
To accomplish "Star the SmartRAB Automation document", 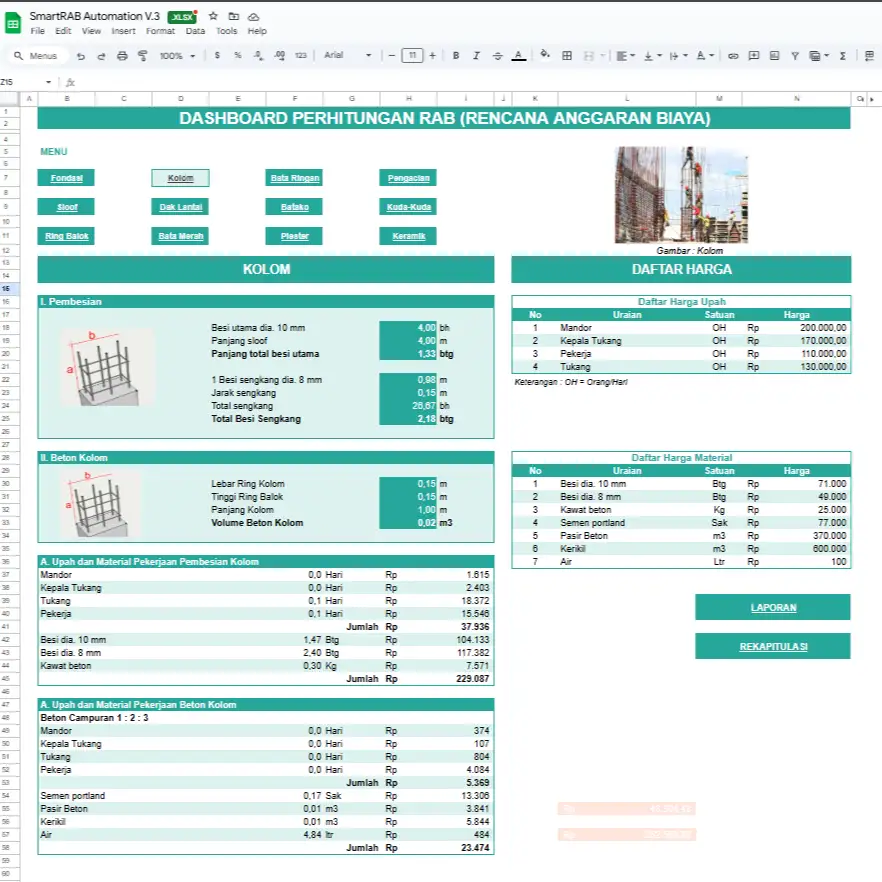I will coord(213,16).
